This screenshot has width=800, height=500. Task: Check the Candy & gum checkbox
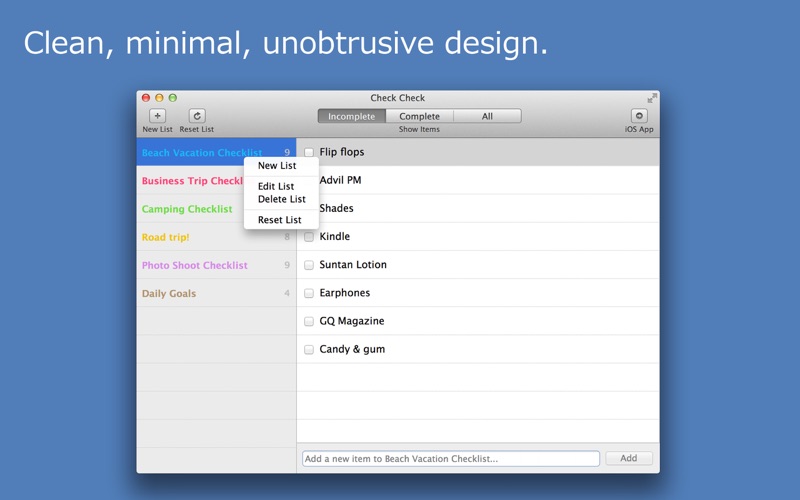pos(309,349)
